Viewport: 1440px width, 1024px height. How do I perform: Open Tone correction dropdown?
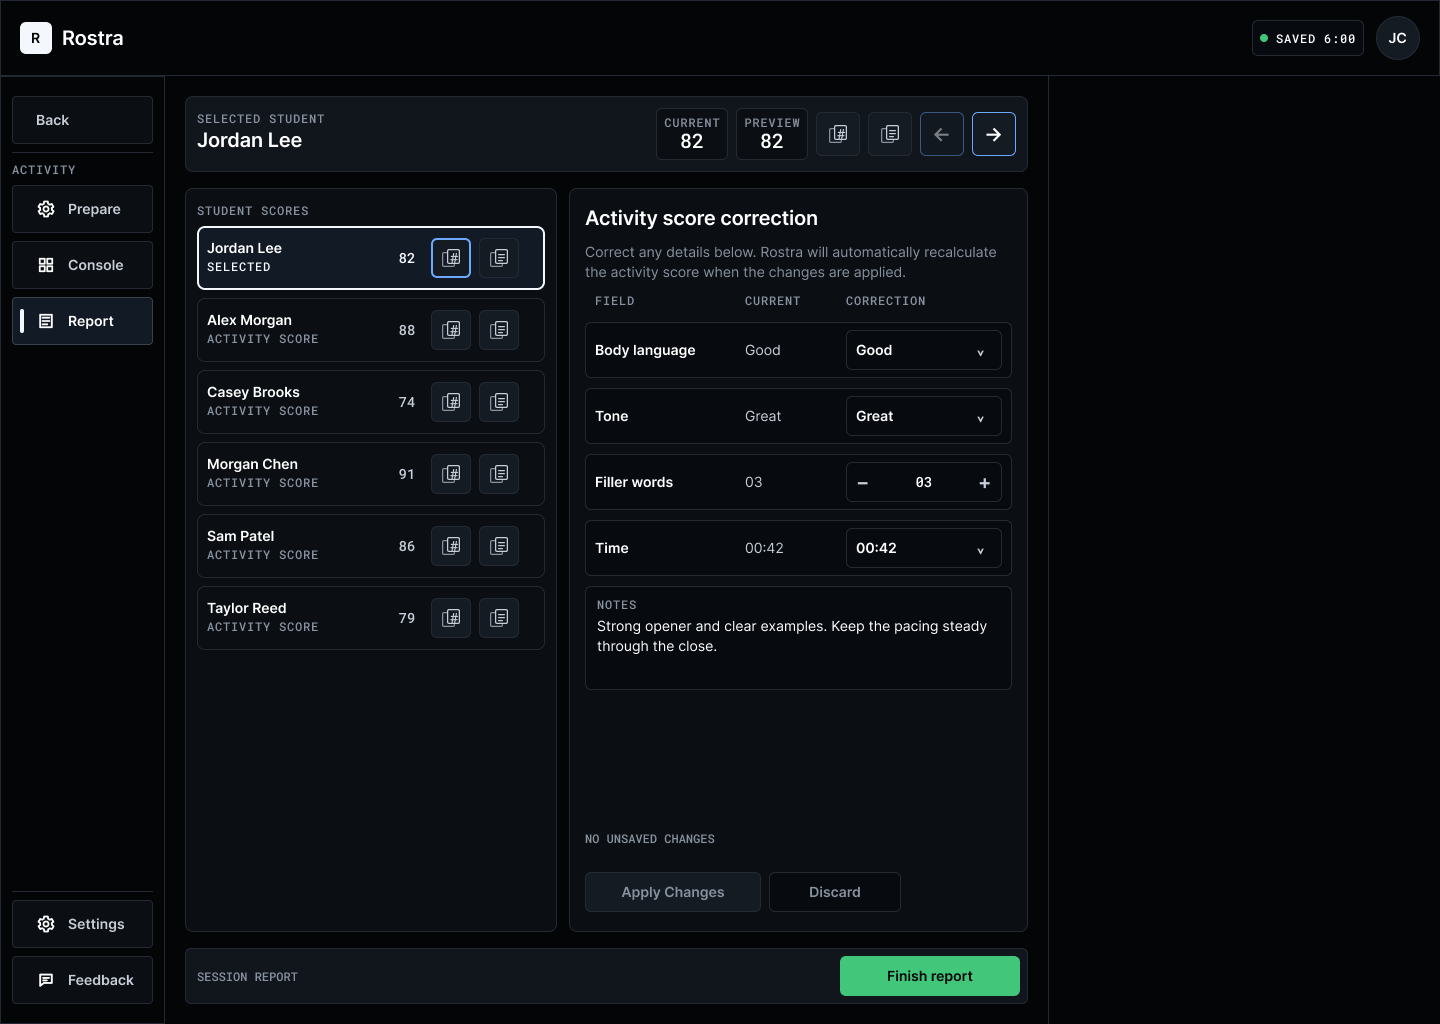point(924,416)
